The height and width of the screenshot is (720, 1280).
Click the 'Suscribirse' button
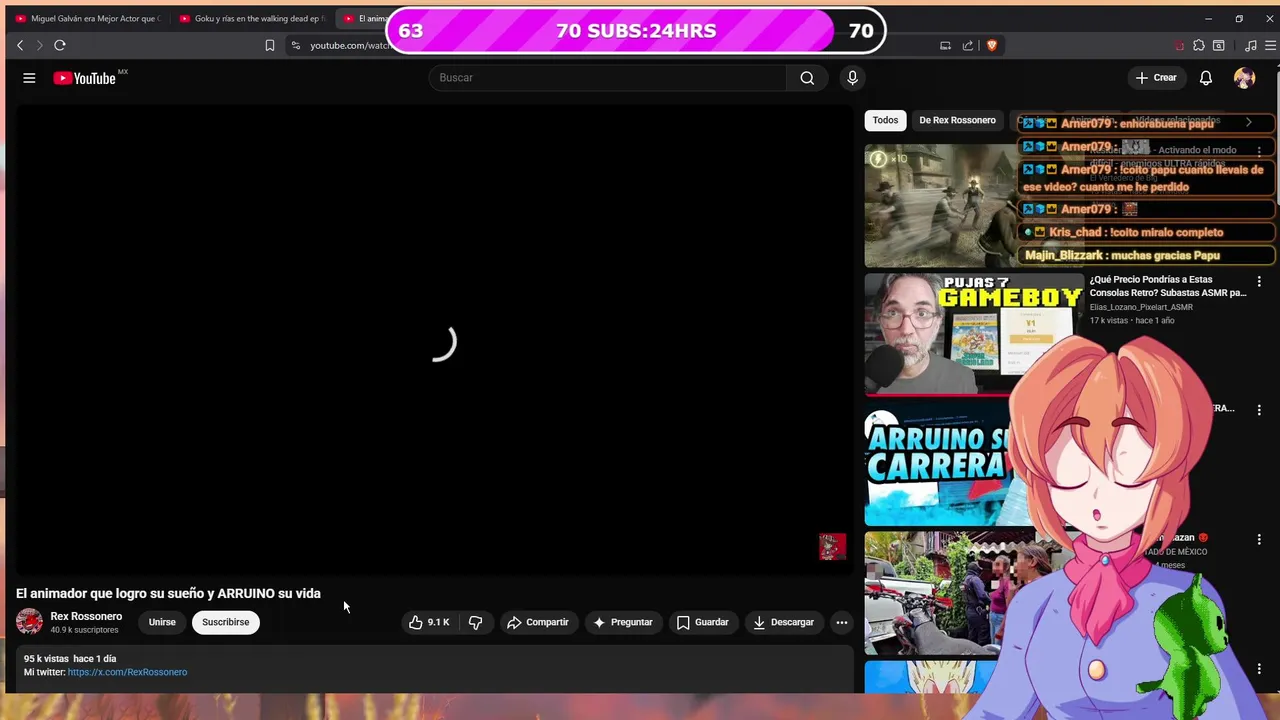click(x=226, y=622)
